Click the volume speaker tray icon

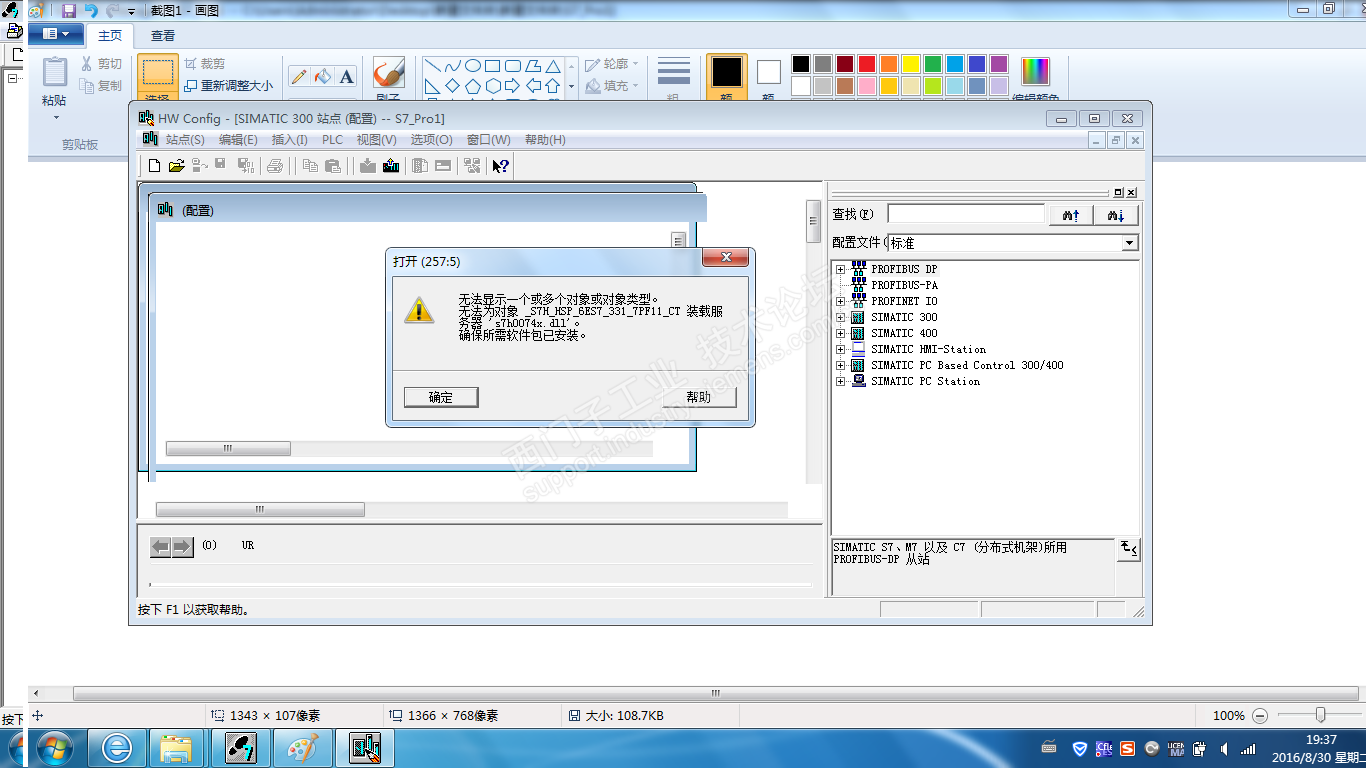tap(1222, 748)
